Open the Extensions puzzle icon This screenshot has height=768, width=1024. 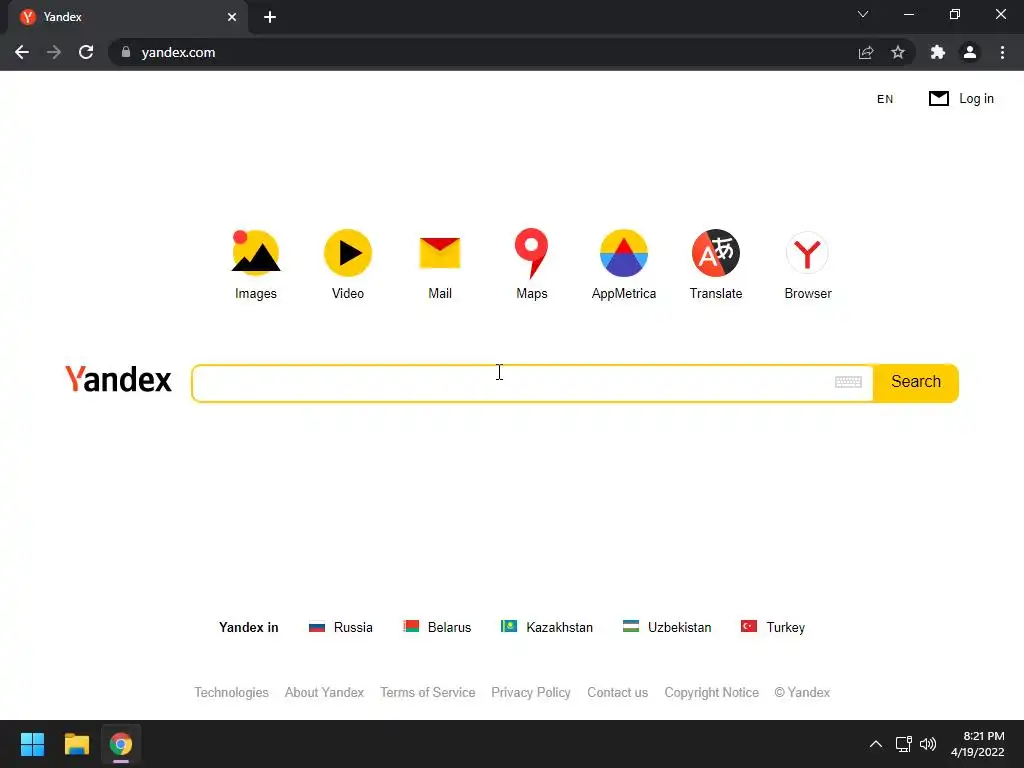pyautogui.click(x=938, y=52)
